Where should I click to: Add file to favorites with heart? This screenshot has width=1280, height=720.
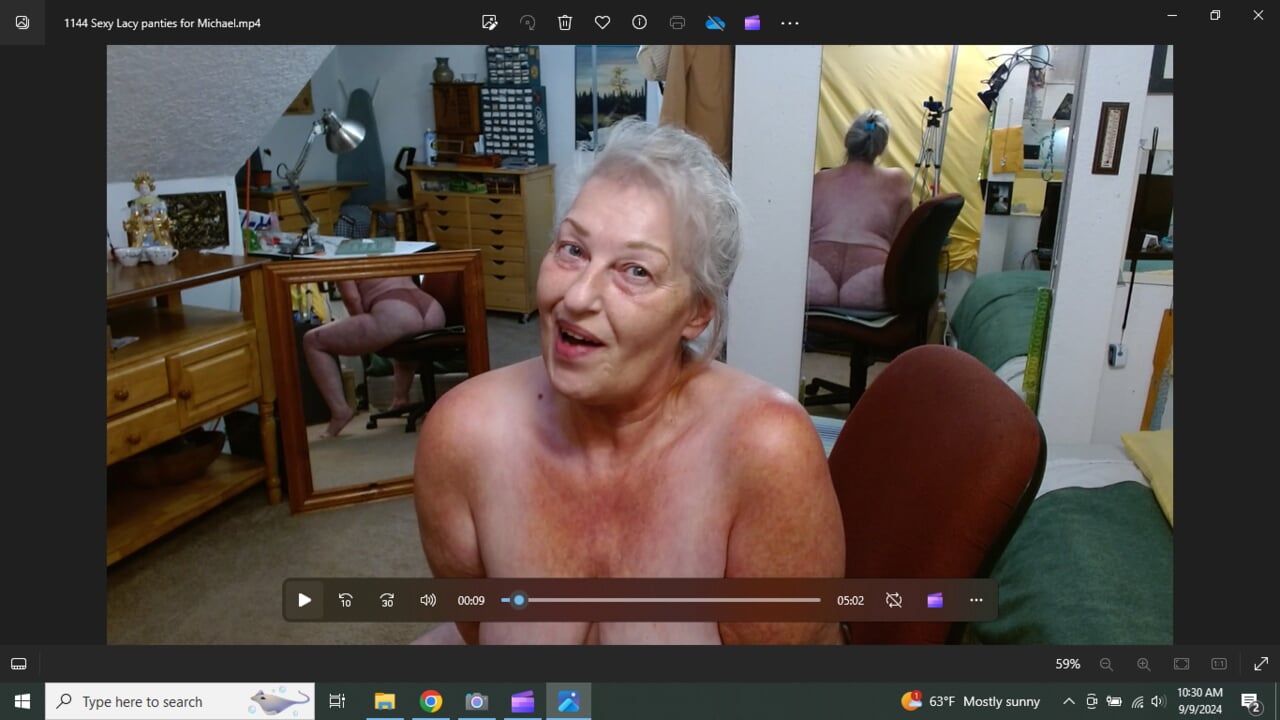[x=602, y=22]
